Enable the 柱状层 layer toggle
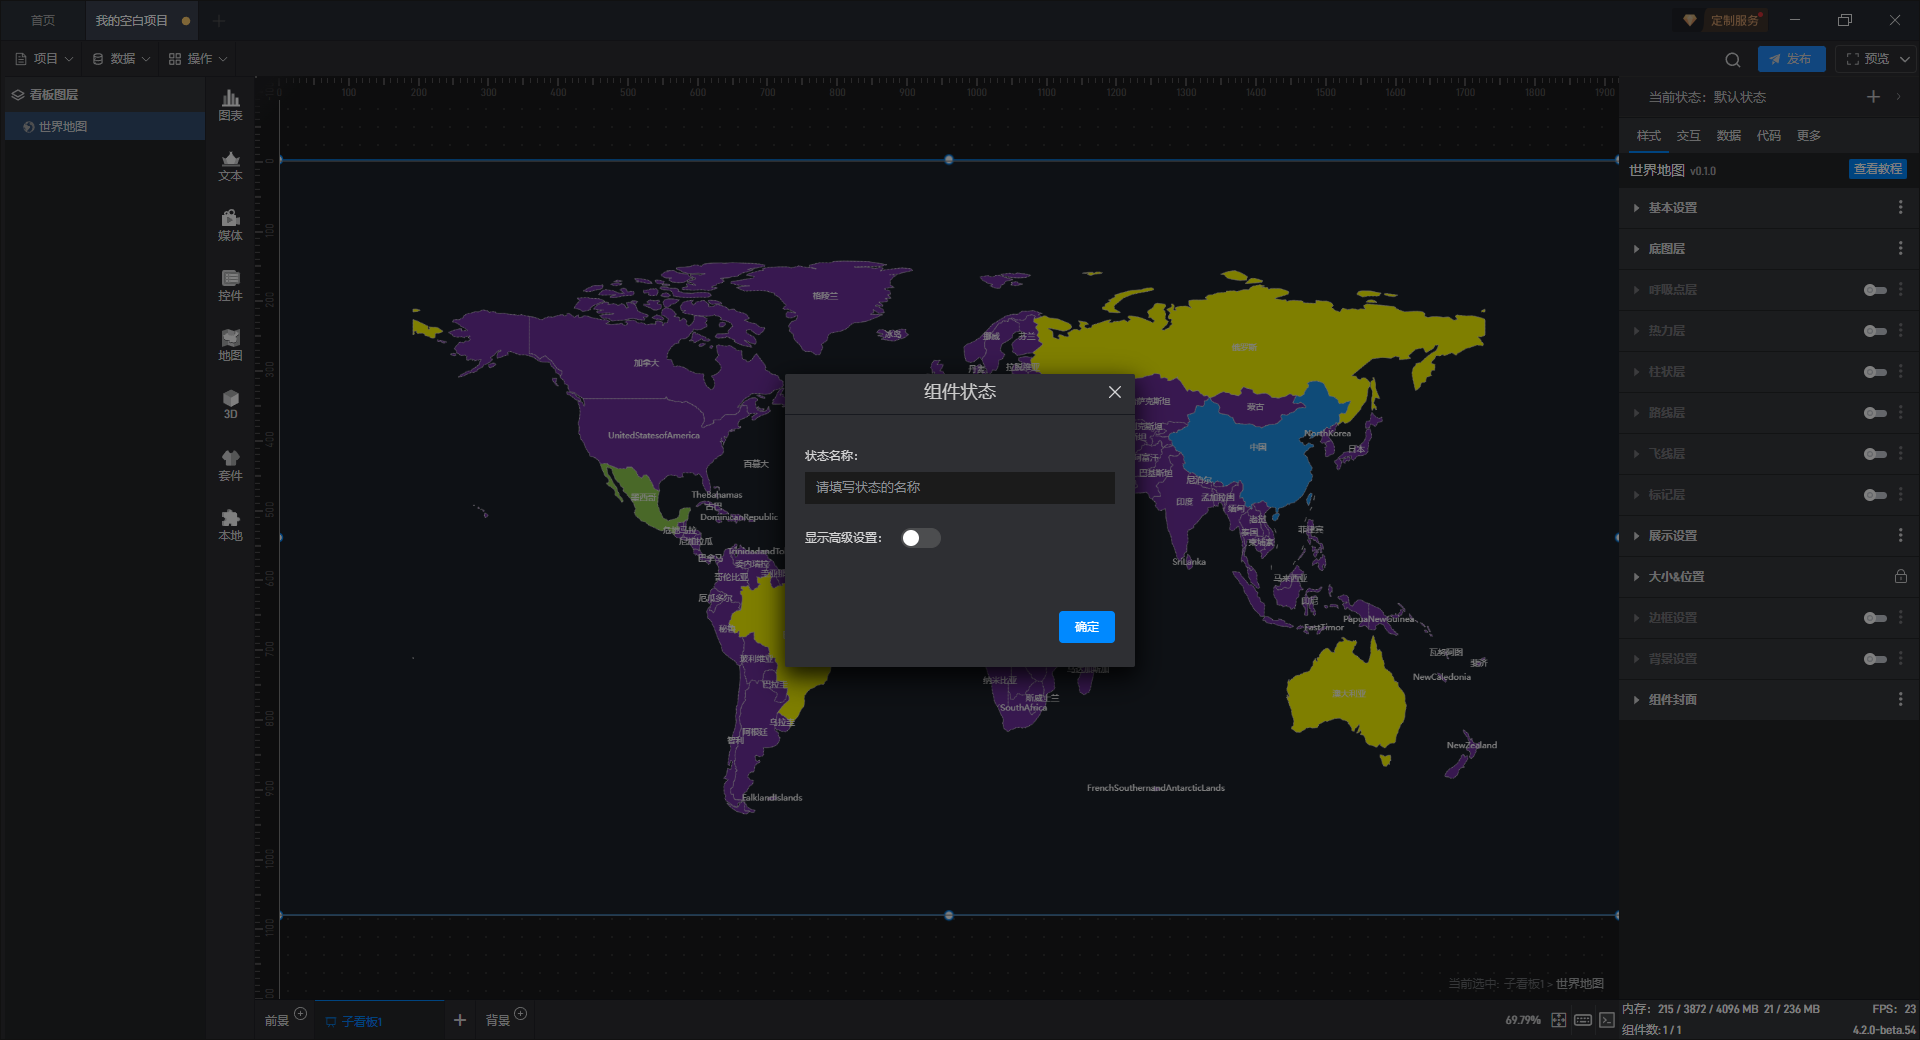 tap(1875, 372)
